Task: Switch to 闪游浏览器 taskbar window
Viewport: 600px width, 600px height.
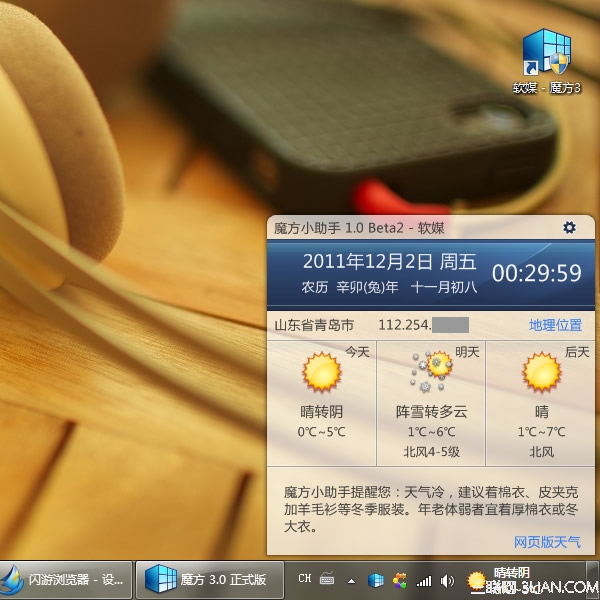Action: 66,580
